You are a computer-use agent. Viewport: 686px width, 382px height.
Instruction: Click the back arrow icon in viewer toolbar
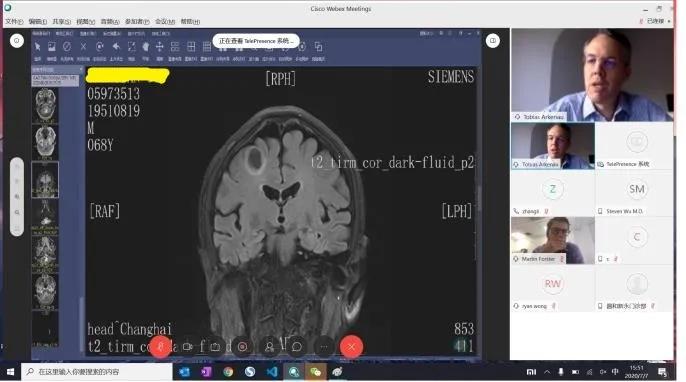[116, 46]
